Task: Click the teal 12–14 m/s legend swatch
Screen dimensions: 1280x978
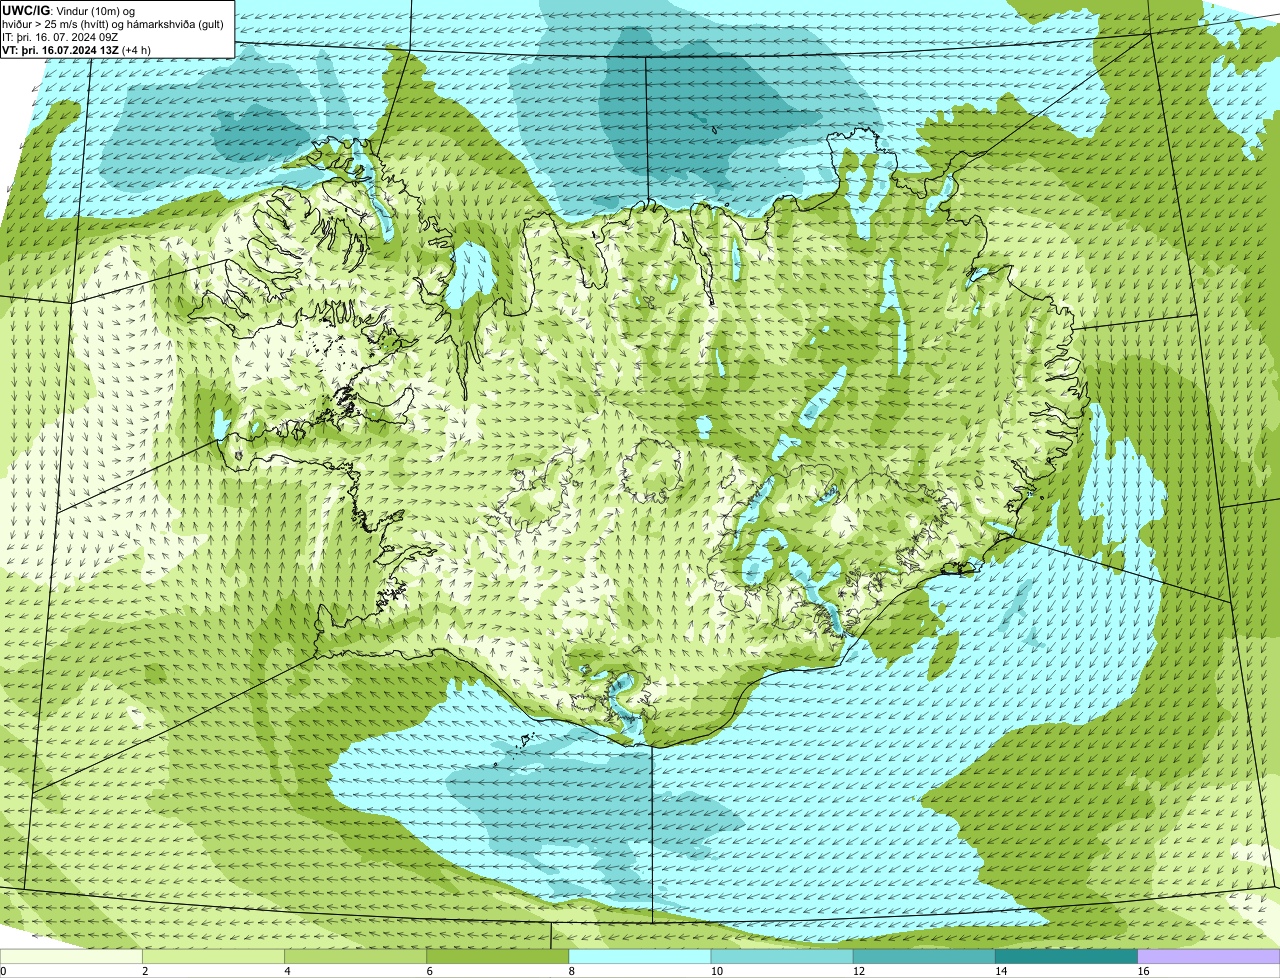Action: [x=924, y=957]
